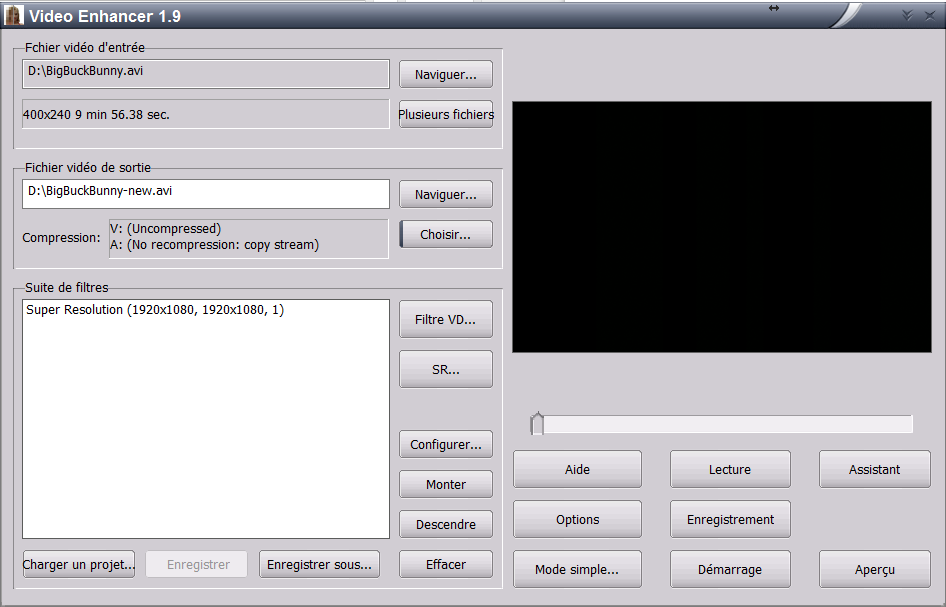Screen dimensions: 946x607
Task: Choose compression with the Choisir button
Action: pos(445,234)
